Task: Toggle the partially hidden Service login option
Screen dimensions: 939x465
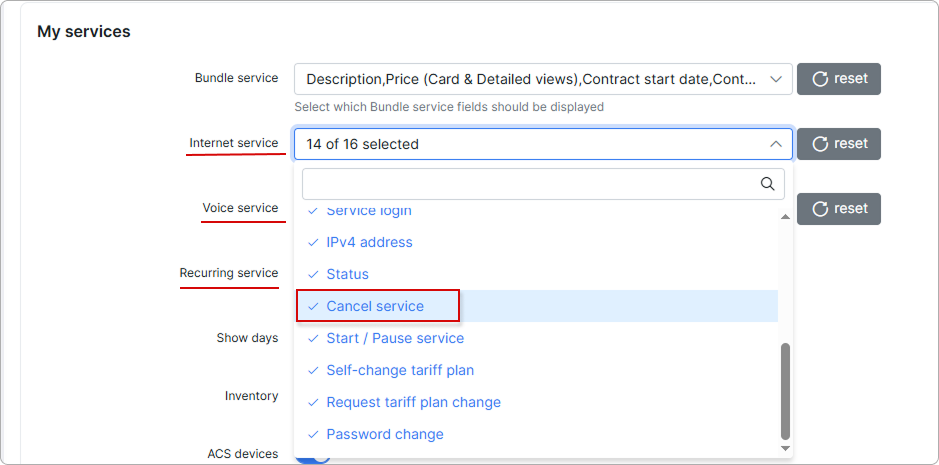Action: click(x=369, y=212)
